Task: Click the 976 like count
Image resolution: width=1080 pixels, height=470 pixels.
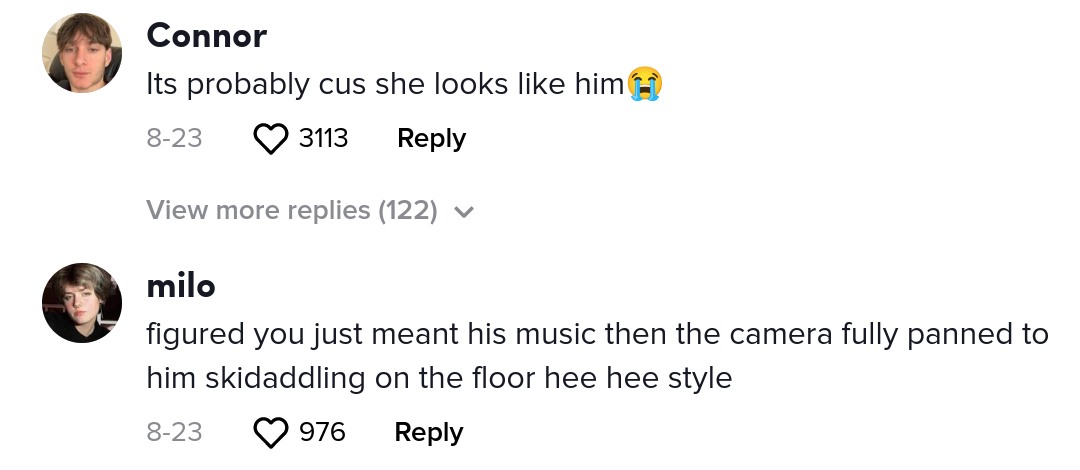Action: [322, 433]
